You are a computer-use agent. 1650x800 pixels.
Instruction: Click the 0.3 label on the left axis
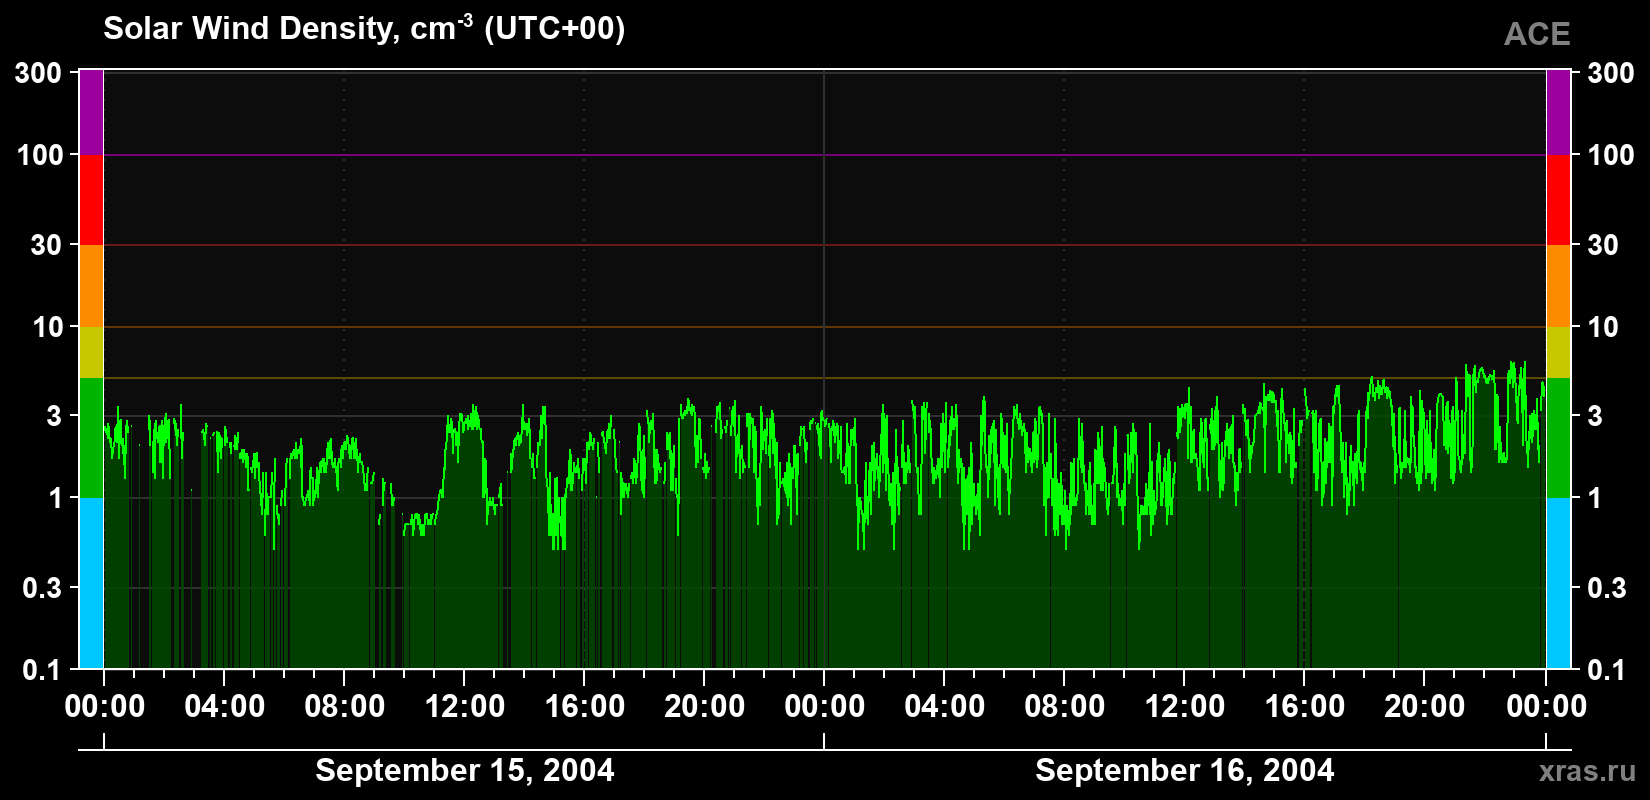(42, 588)
